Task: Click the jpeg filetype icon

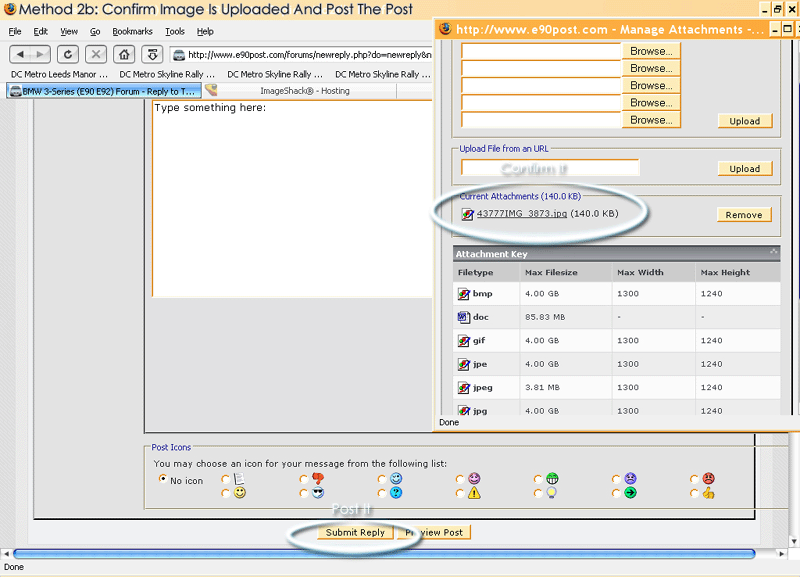Action: (463, 388)
